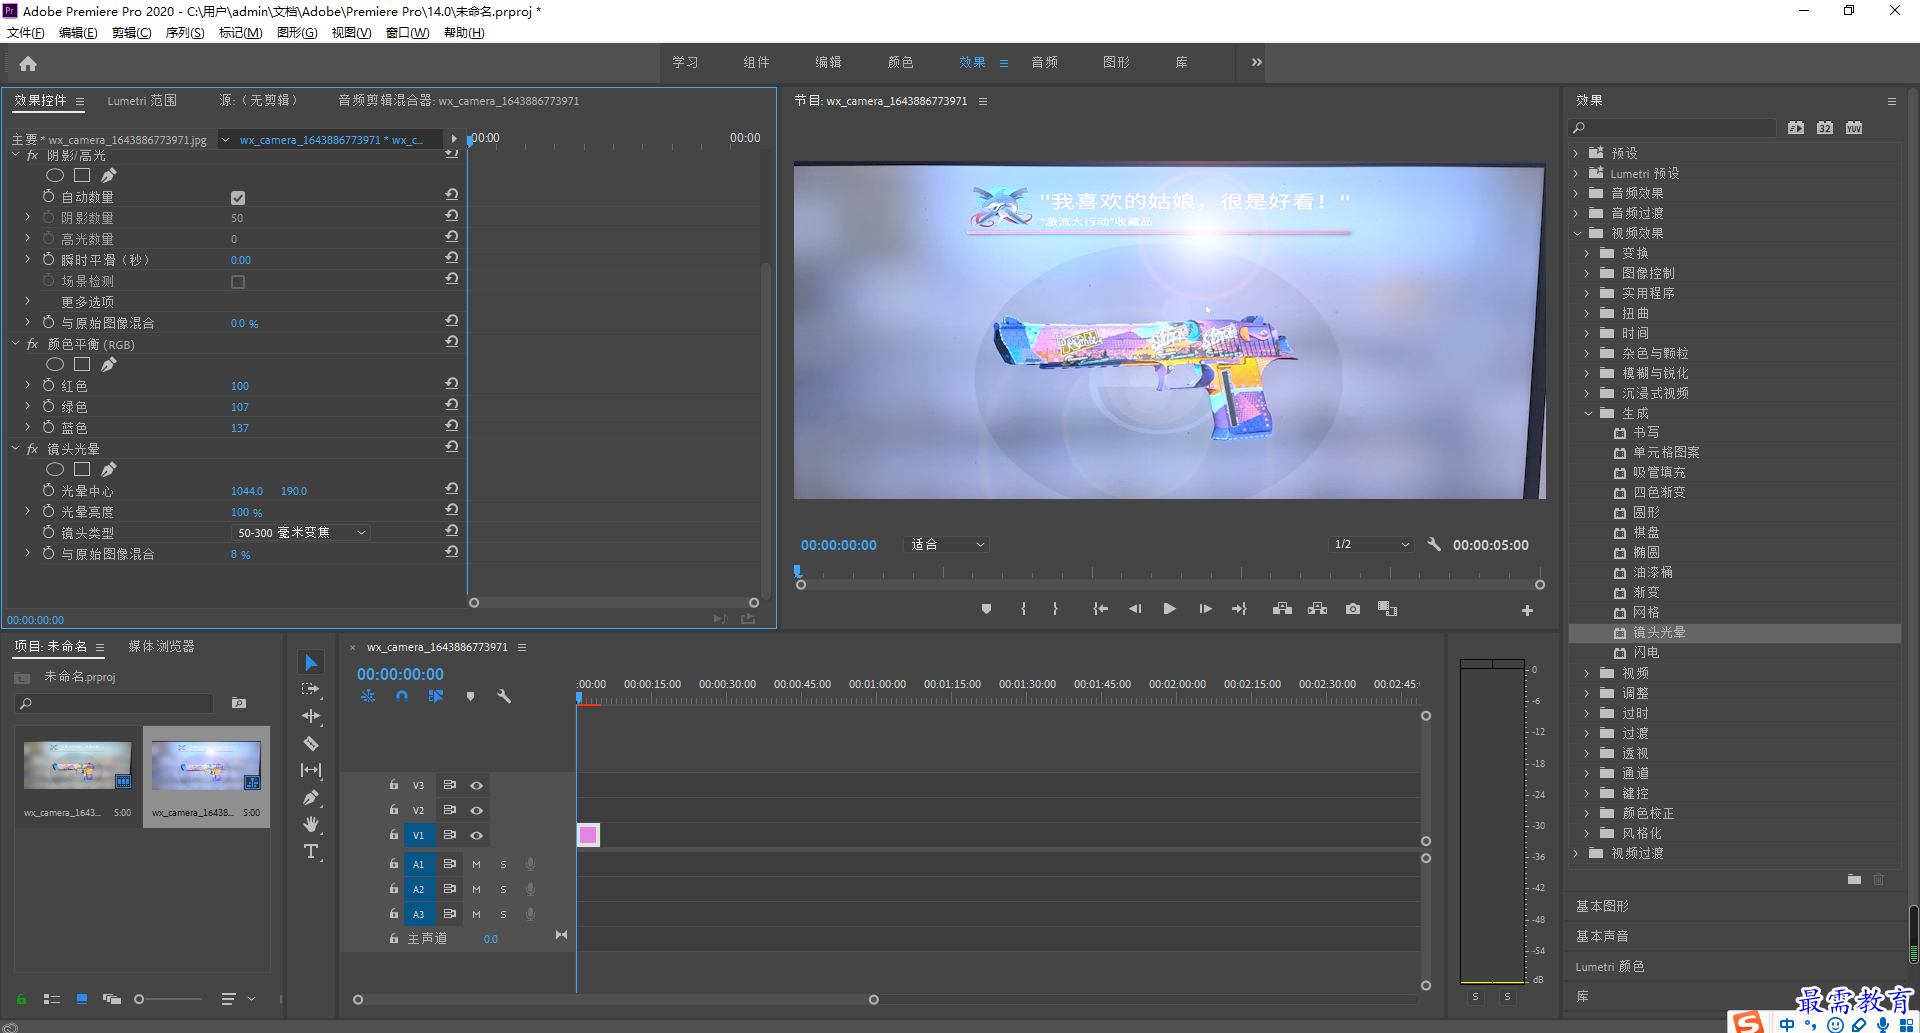Select the Razor tool
The height and width of the screenshot is (1033, 1920).
click(x=311, y=743)
